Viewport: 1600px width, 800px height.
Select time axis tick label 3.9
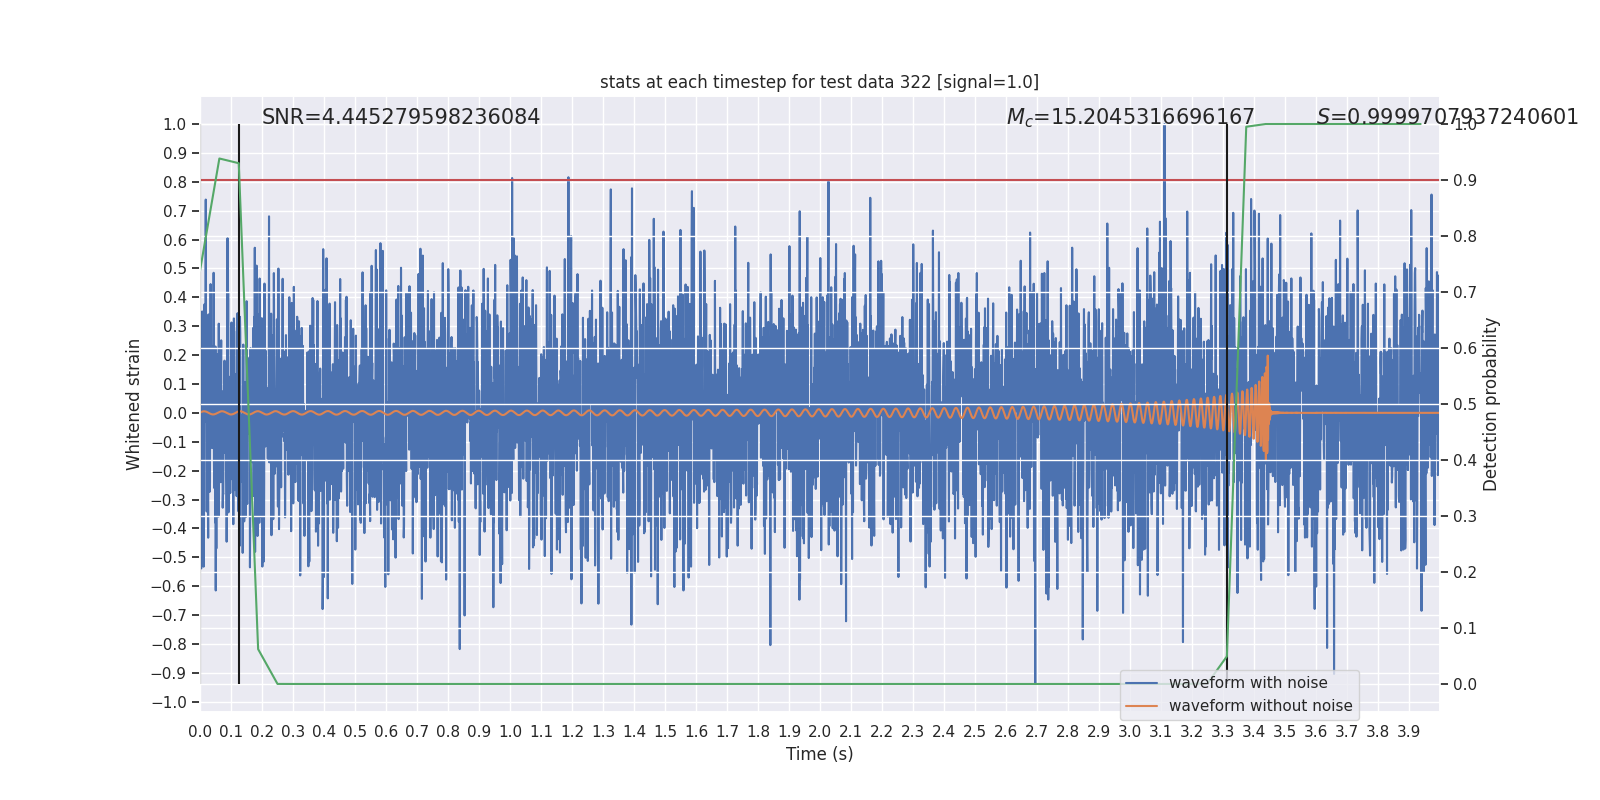click(1409, 731)
